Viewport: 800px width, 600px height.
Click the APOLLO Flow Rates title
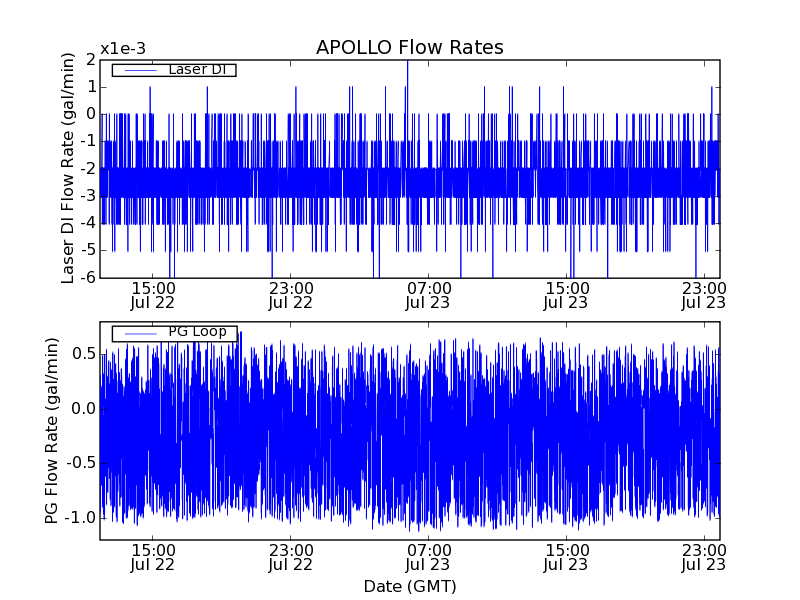[410, 47]
